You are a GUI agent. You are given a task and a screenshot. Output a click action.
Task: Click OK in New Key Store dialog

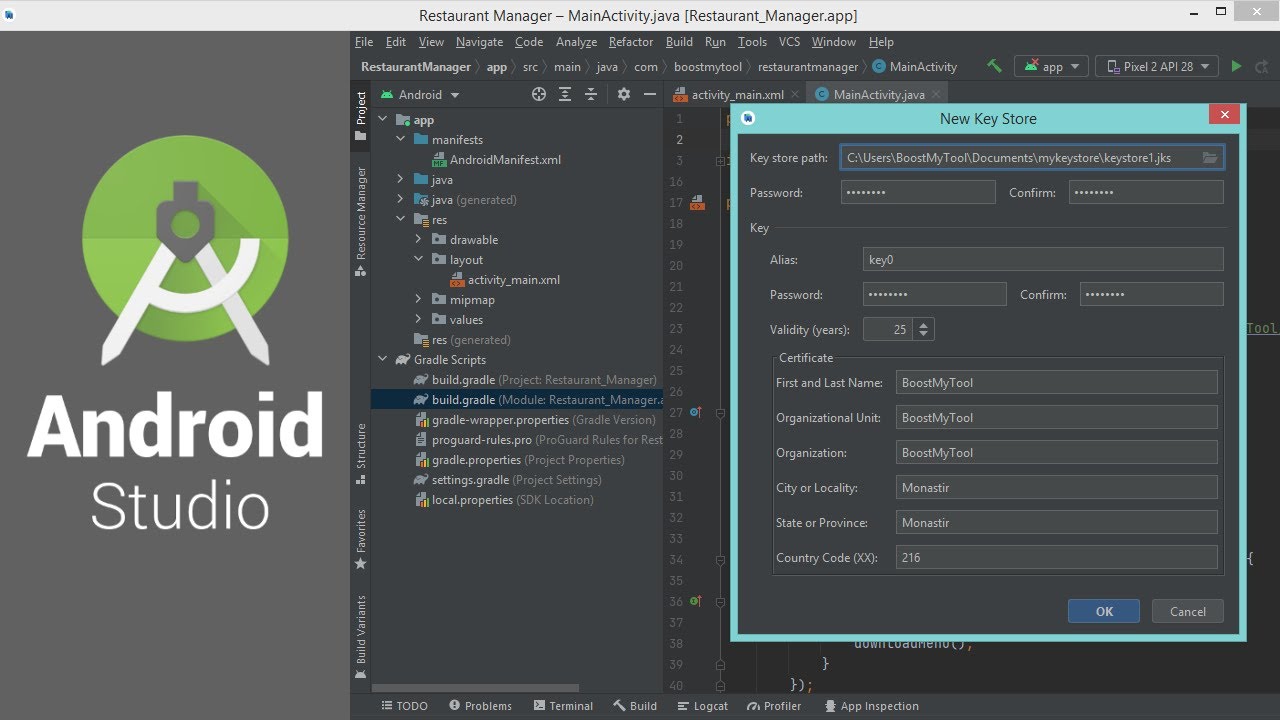[x=1104, y=611]
